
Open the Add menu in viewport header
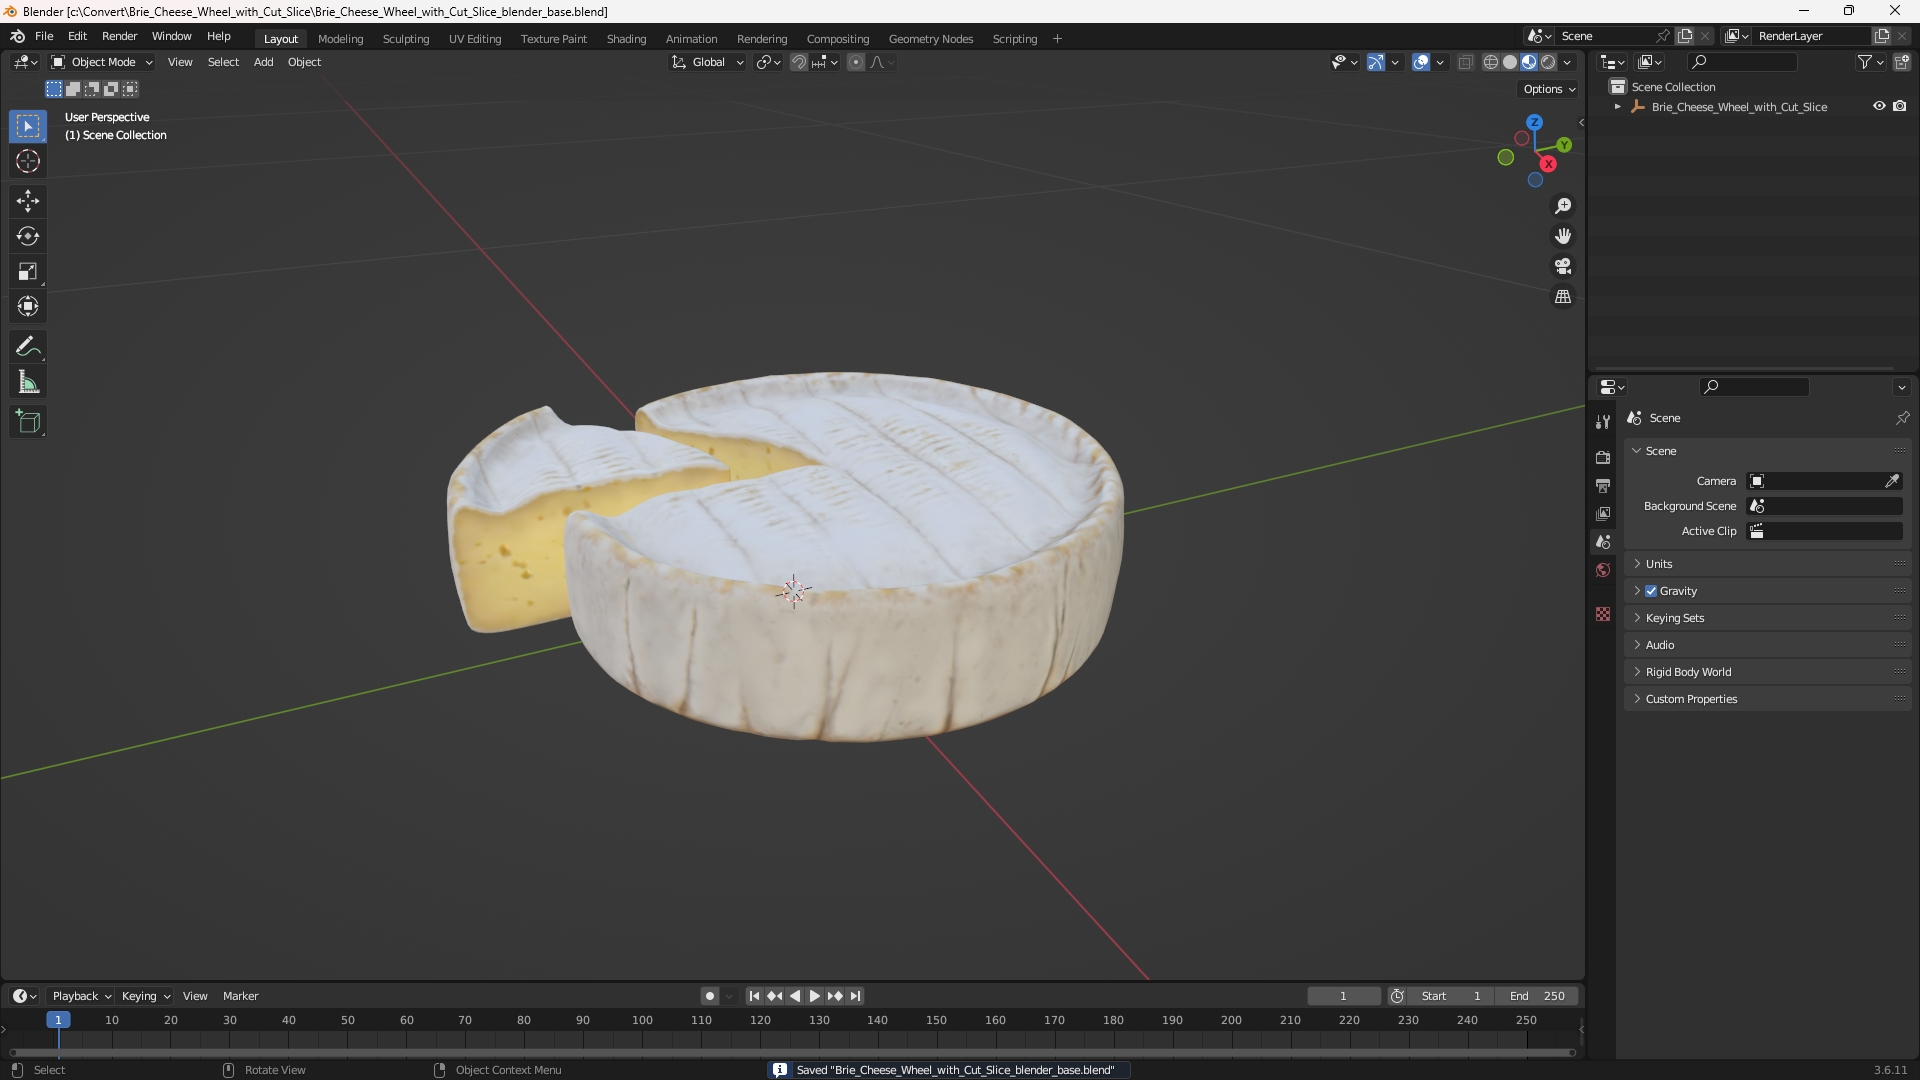coord(263,62)
